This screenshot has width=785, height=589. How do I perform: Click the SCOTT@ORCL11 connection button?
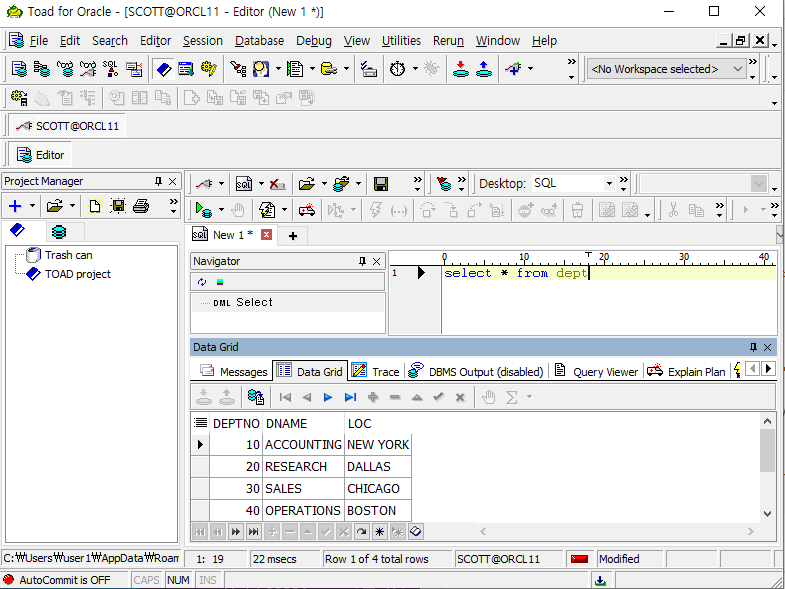click(x=68, y=126)
